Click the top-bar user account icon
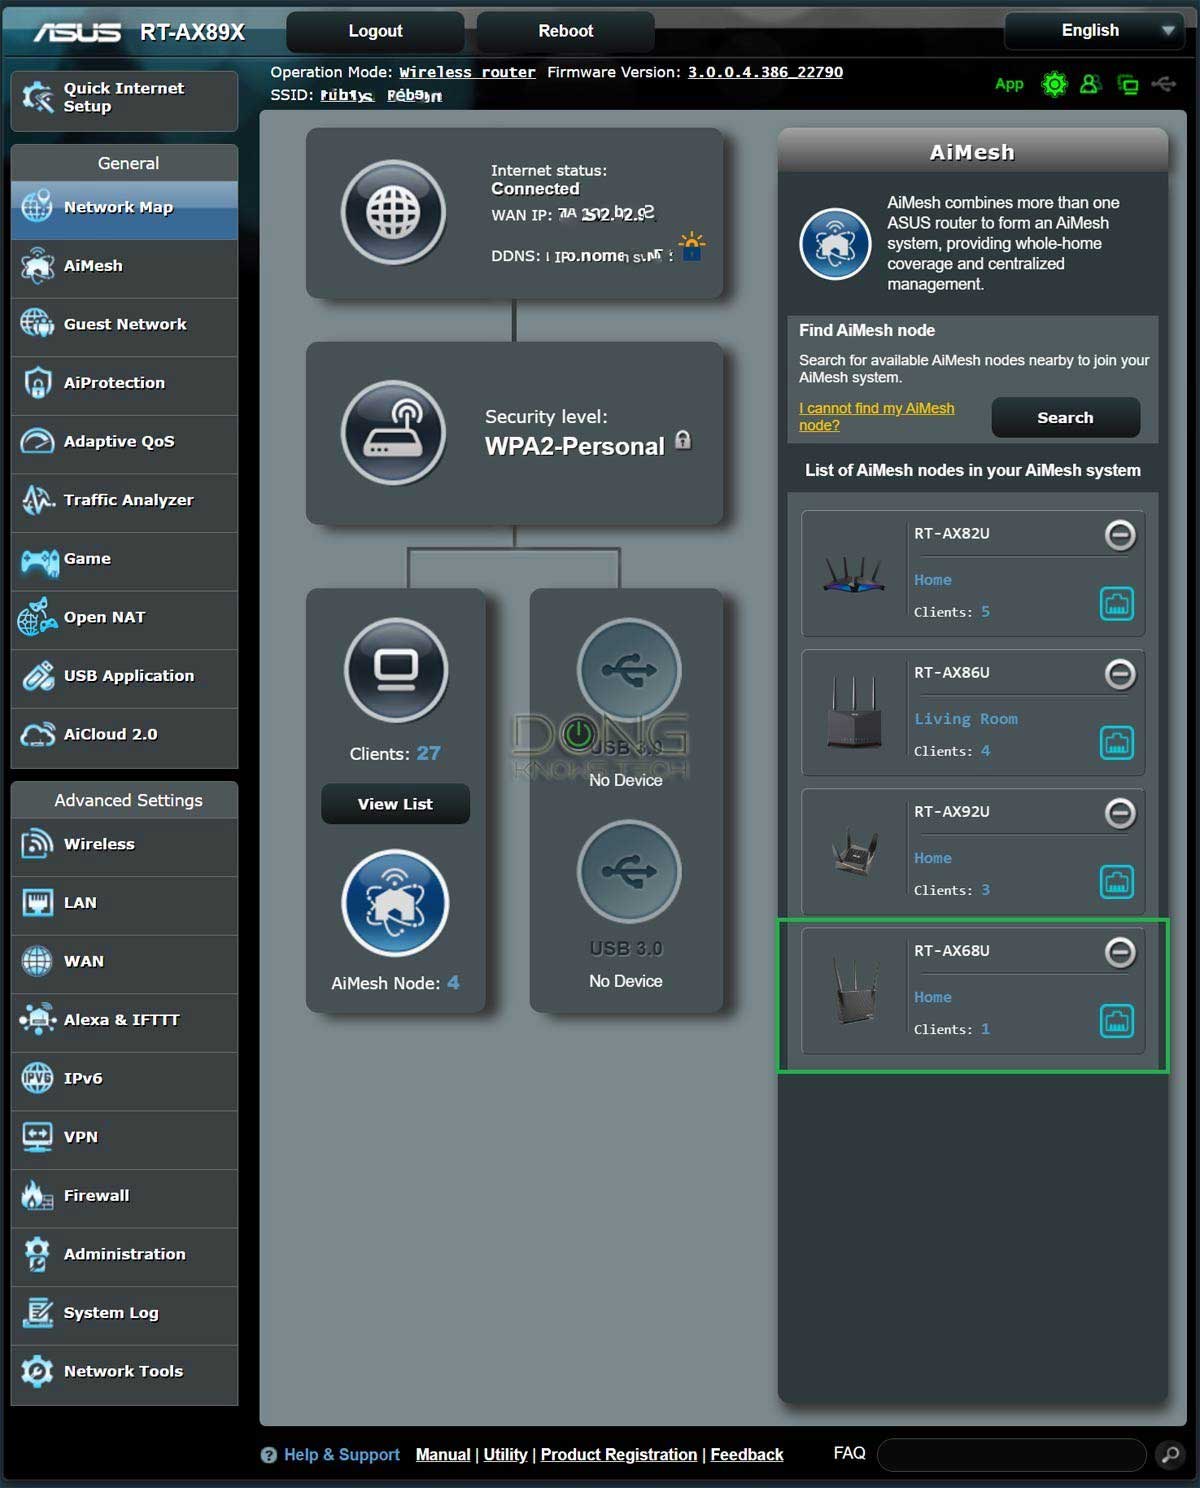 coord(1090,85)
